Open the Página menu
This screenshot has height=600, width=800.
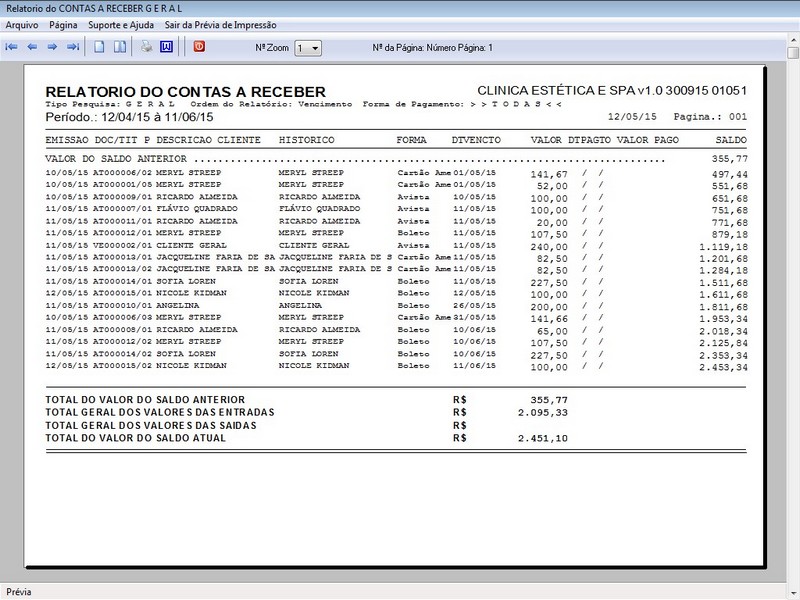pos(63,24)
